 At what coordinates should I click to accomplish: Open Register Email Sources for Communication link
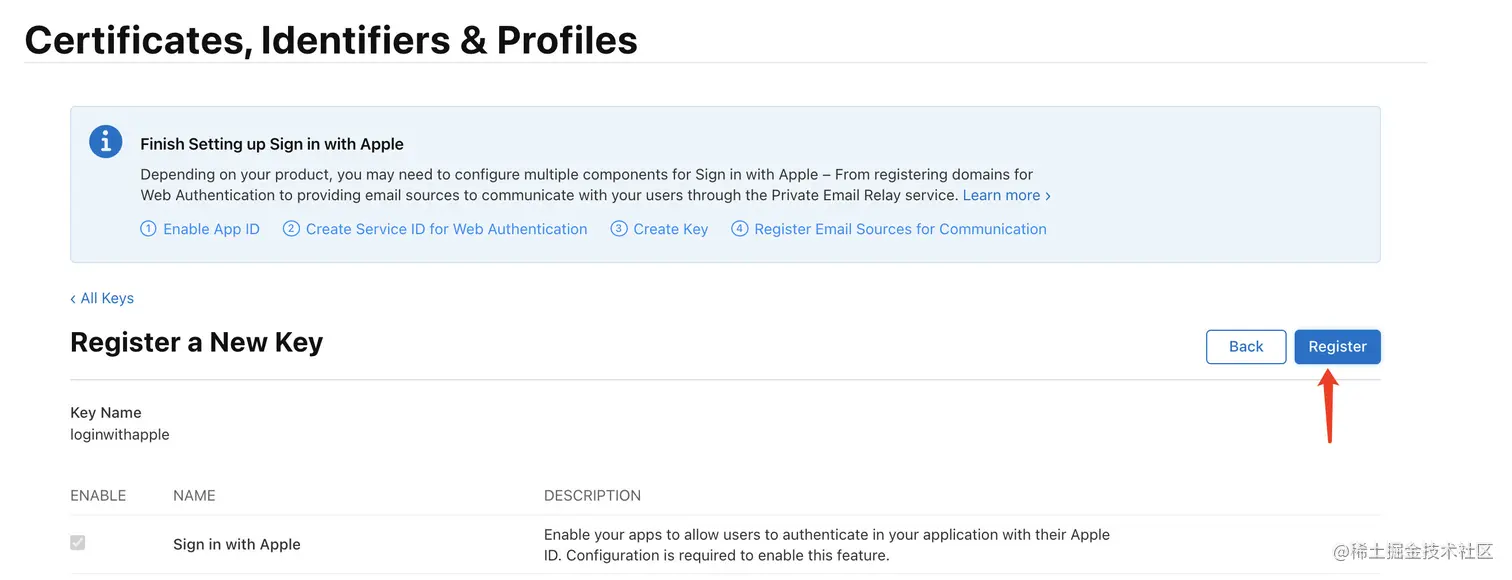click(900, 229)
